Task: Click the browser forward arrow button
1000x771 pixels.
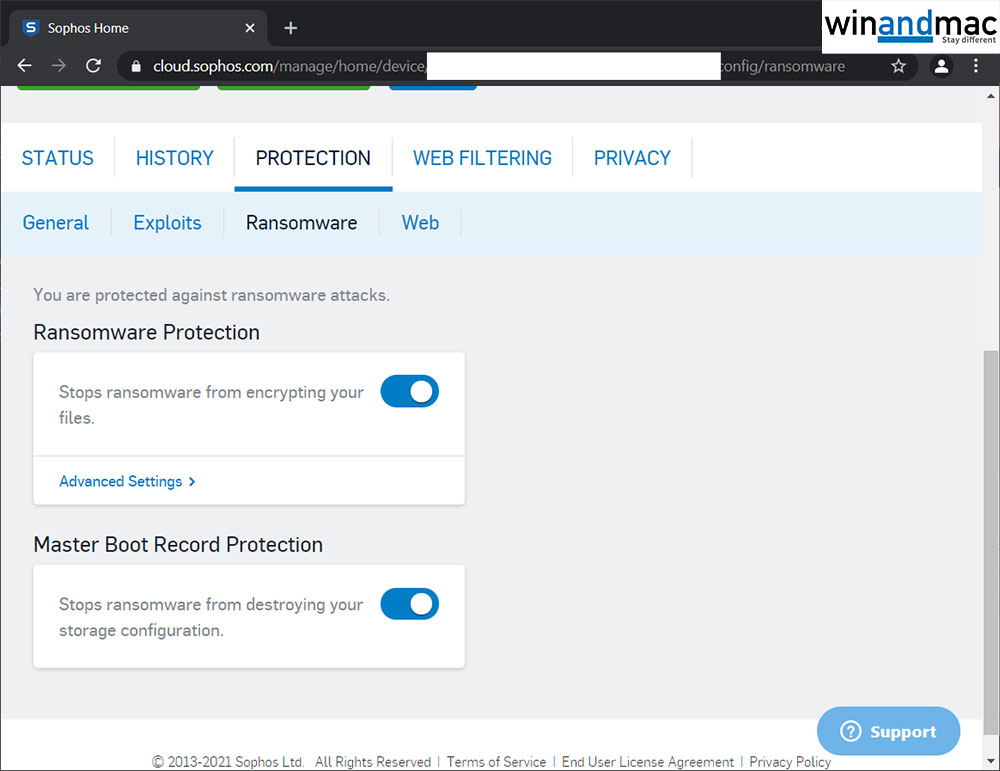Action: 59,66
